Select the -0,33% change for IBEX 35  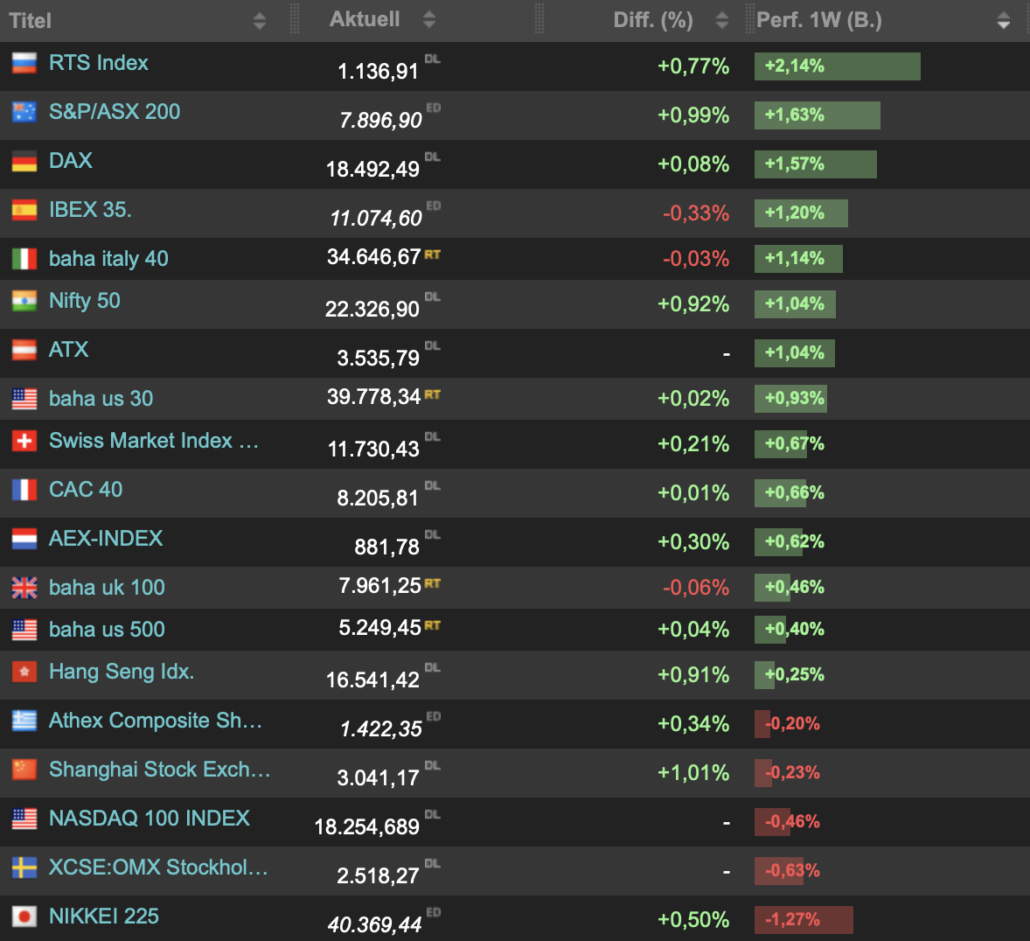[696, 213]
